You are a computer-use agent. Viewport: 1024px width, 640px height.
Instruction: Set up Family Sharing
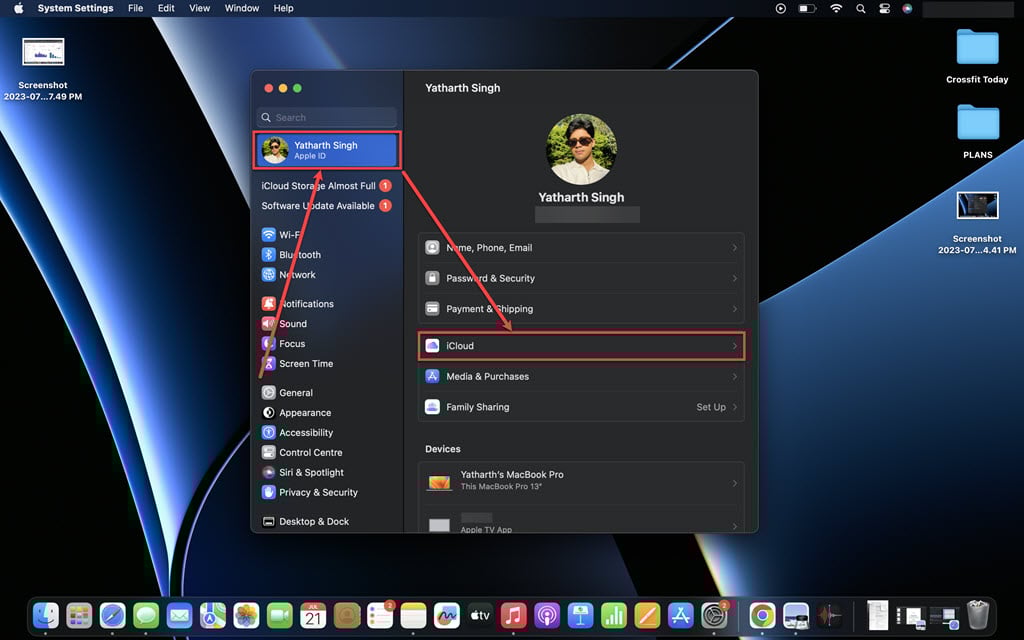(x=581, y=407)
